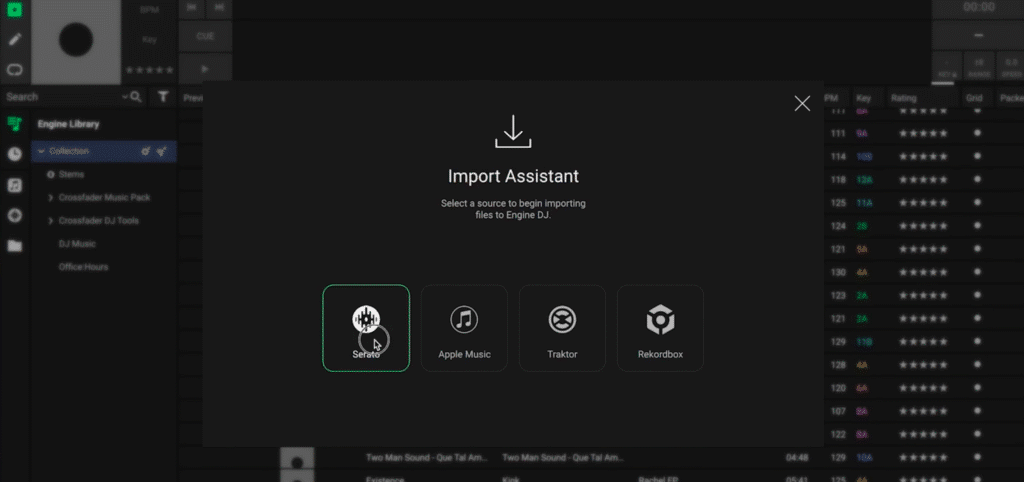Open the green Engine Library sidebar icon
Image resolution: width=1024 pixels, height=482 pixels.
pyautogui.click(x=14, y=123)
